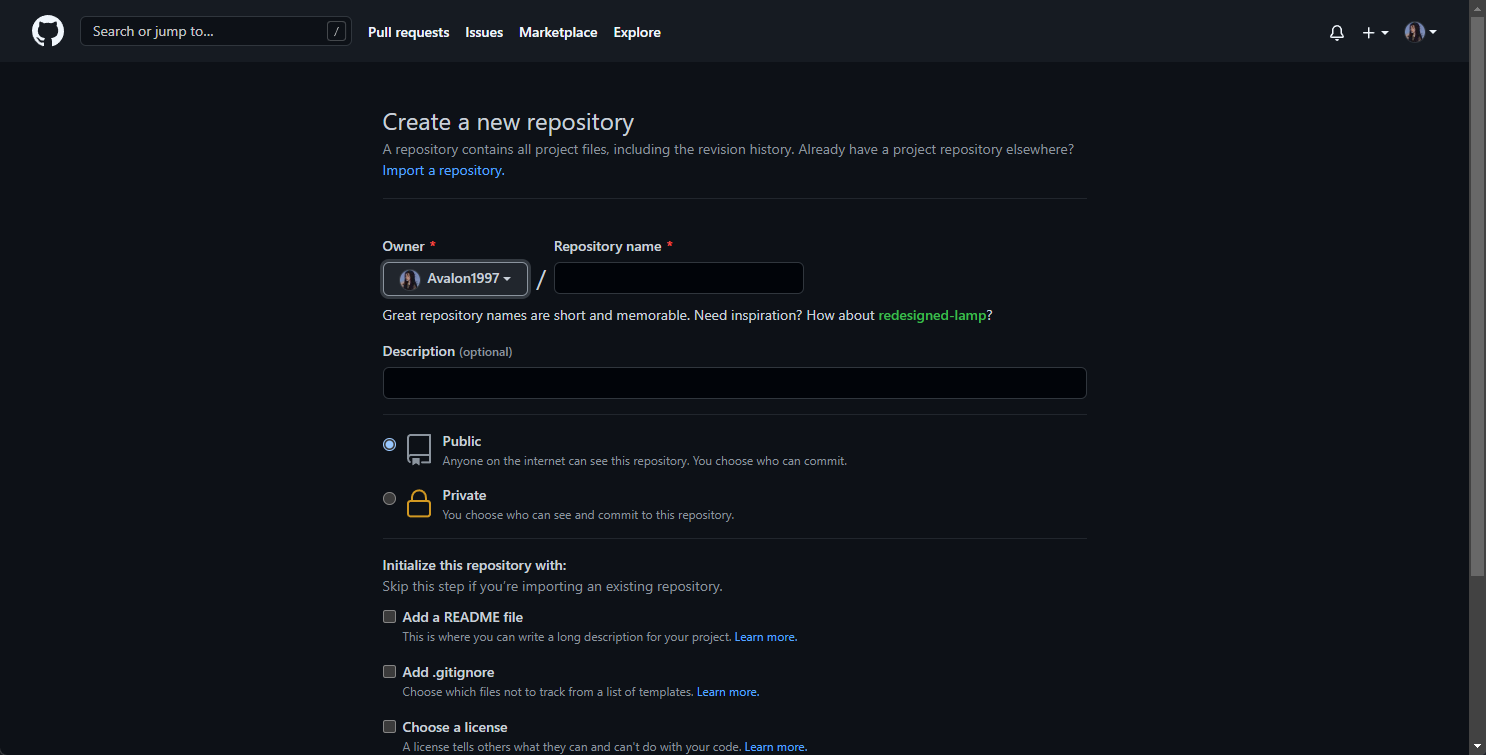Enable Add a README file checkbox
This screenshot has width=1486, height=755.
[x=390, y=617]
